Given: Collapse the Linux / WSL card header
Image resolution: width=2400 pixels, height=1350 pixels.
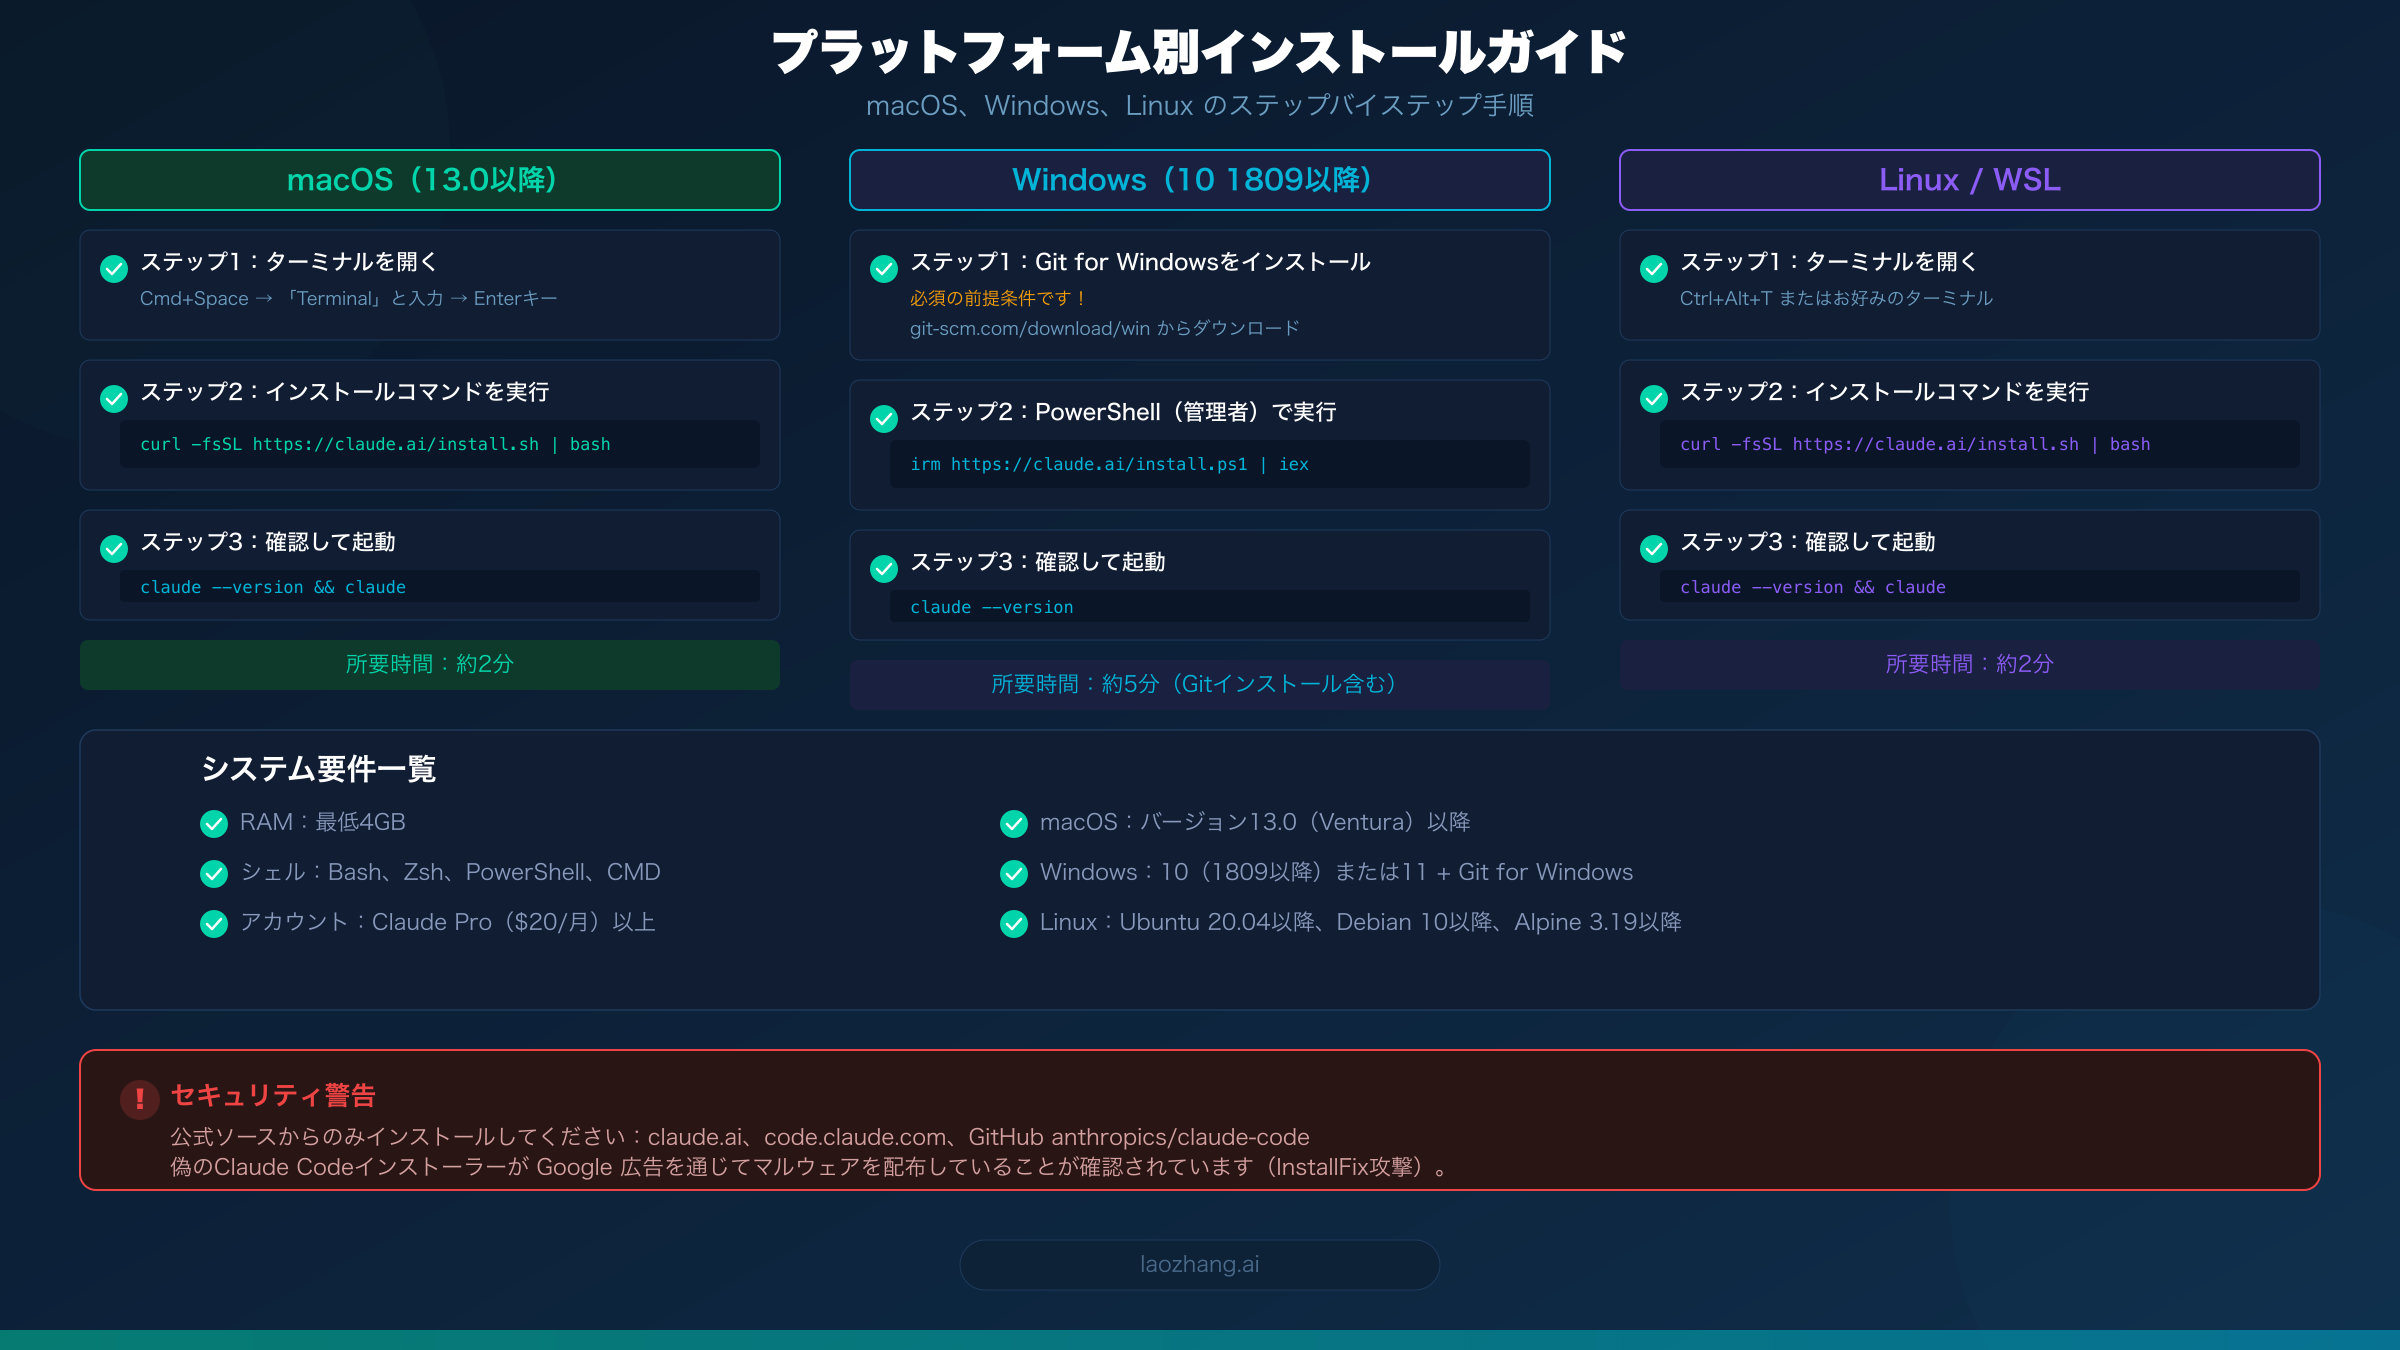Looking at the screenshot, I should pyautogui.click(x=1969, y=180).
